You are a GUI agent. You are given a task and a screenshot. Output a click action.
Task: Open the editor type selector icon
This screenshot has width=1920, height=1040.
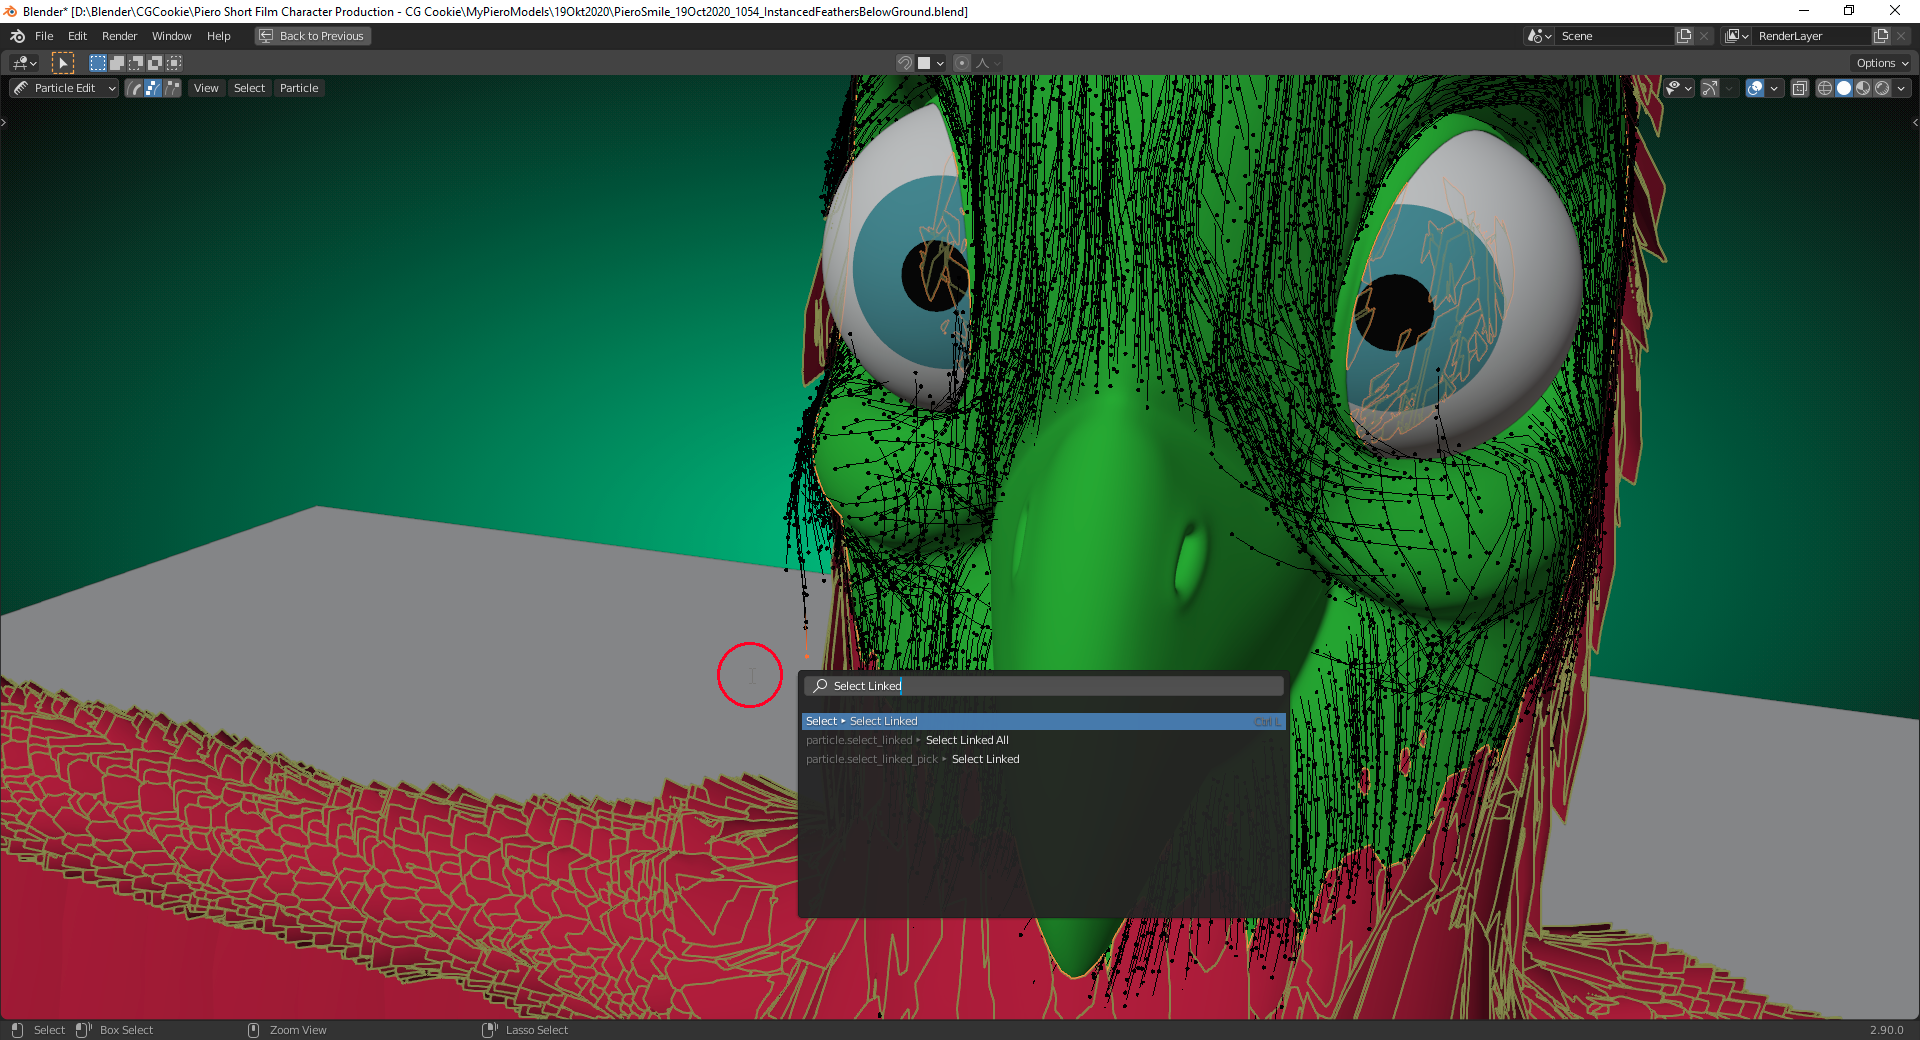pyautogui.click(x=22, y=63)
